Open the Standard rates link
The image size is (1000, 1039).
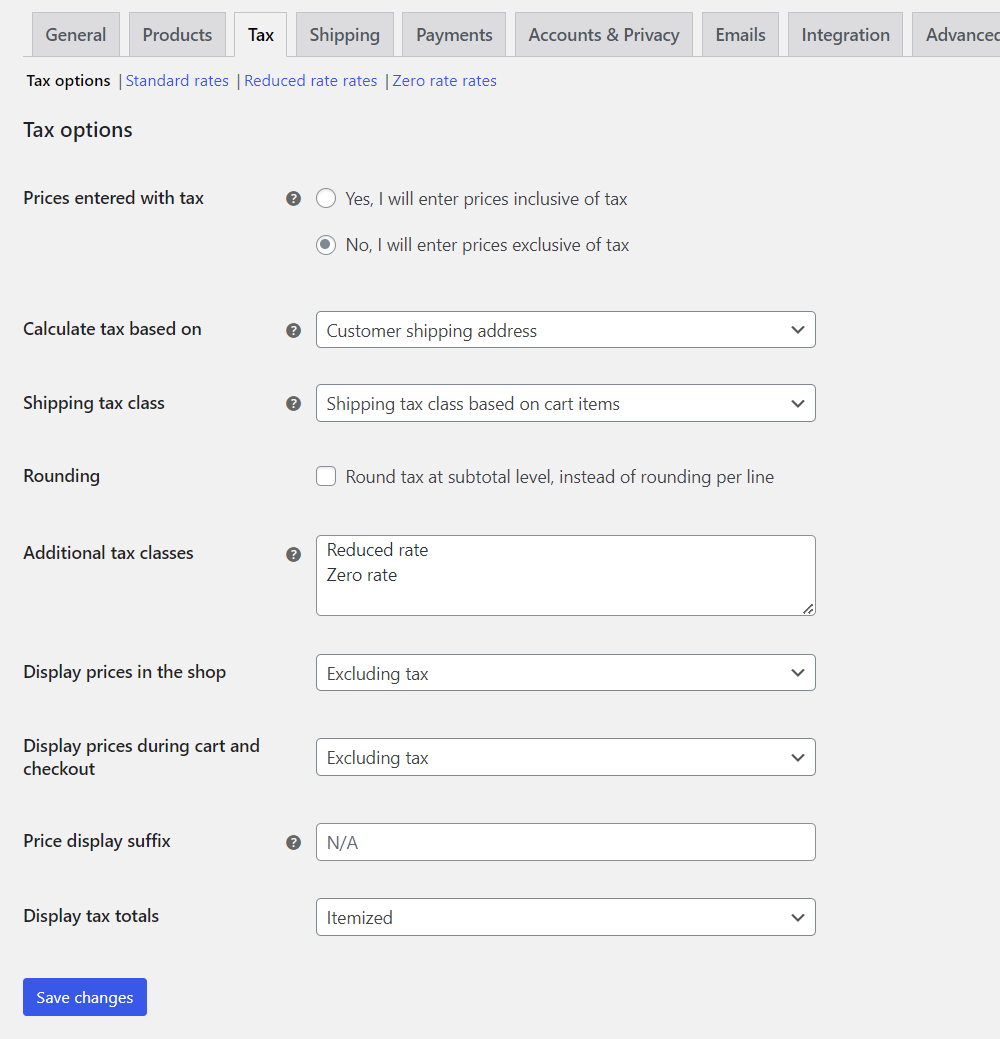point(177,81)
